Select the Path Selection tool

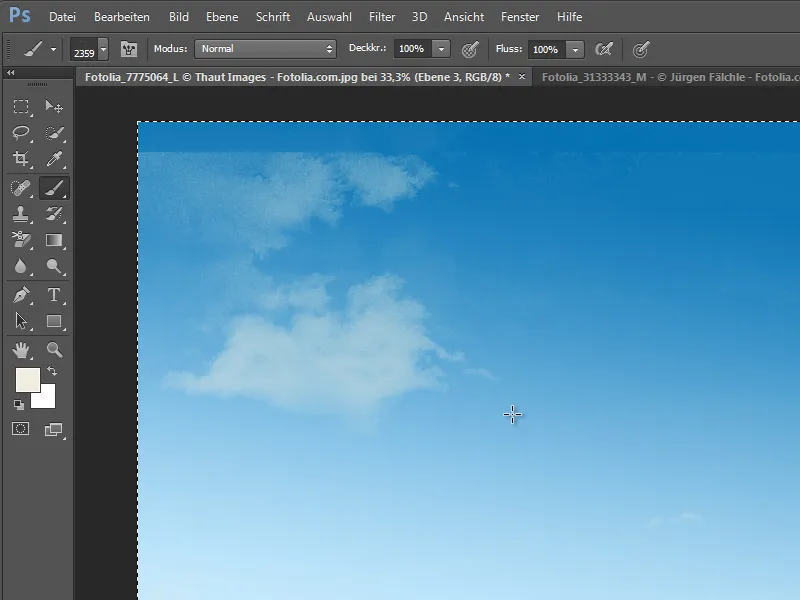coord(21,321)
